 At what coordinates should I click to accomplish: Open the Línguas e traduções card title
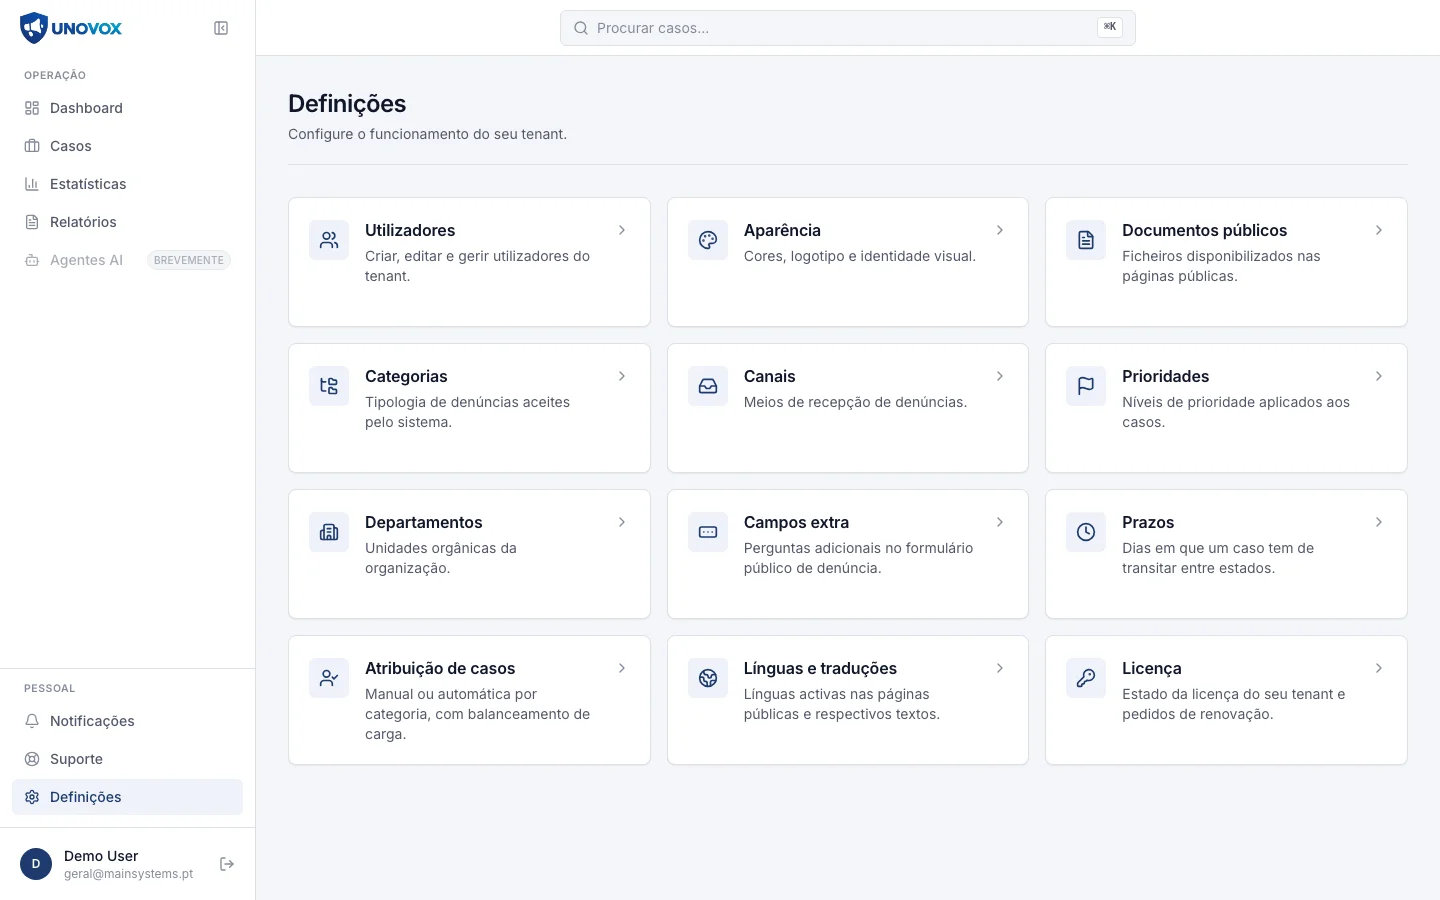(820, 668)
